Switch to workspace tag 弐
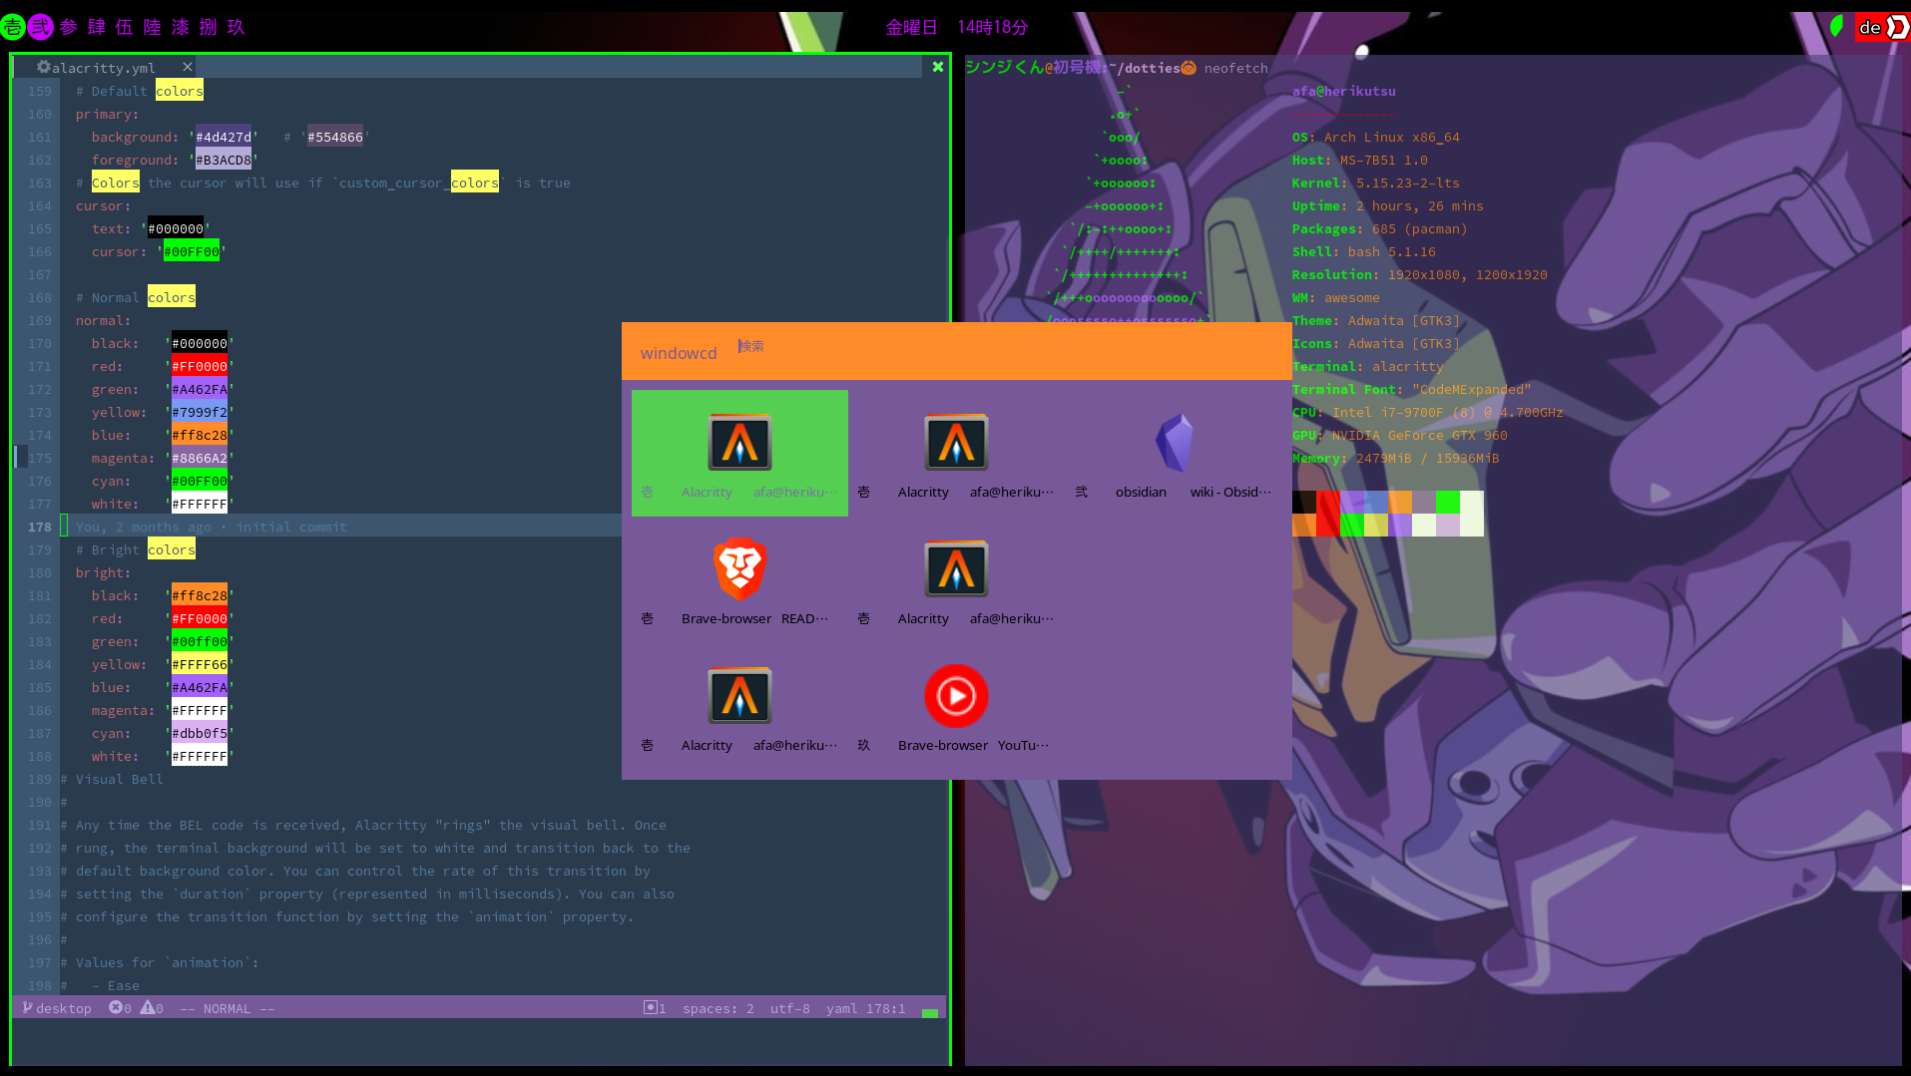Image resolution: width=1911 pixels, height=1076 pixels. click(40, 27)
